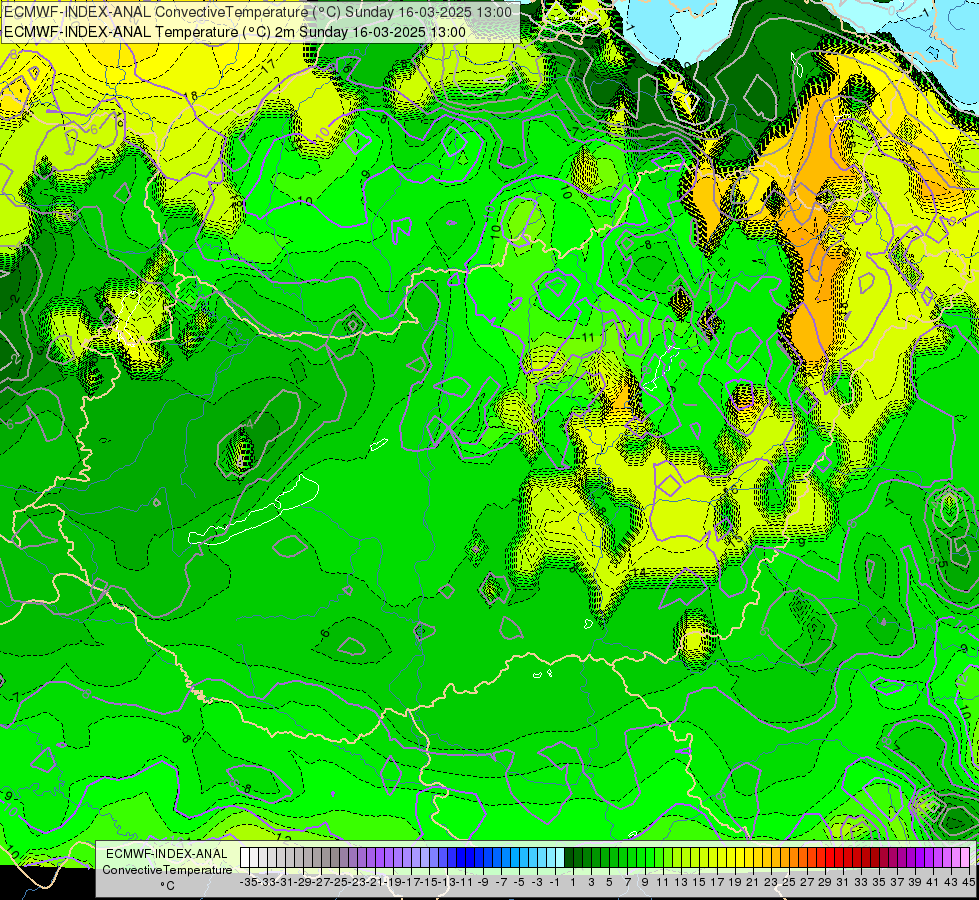The image size is (979, 900).
Task: Click the ECMWF-INDEX-ANAL label in the legend
Action: pos(167,854)
